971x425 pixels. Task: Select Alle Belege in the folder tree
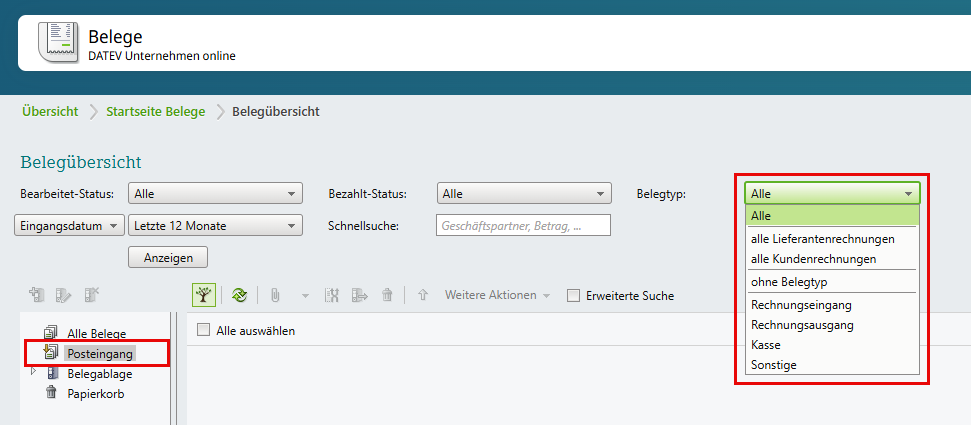(96, 333)
